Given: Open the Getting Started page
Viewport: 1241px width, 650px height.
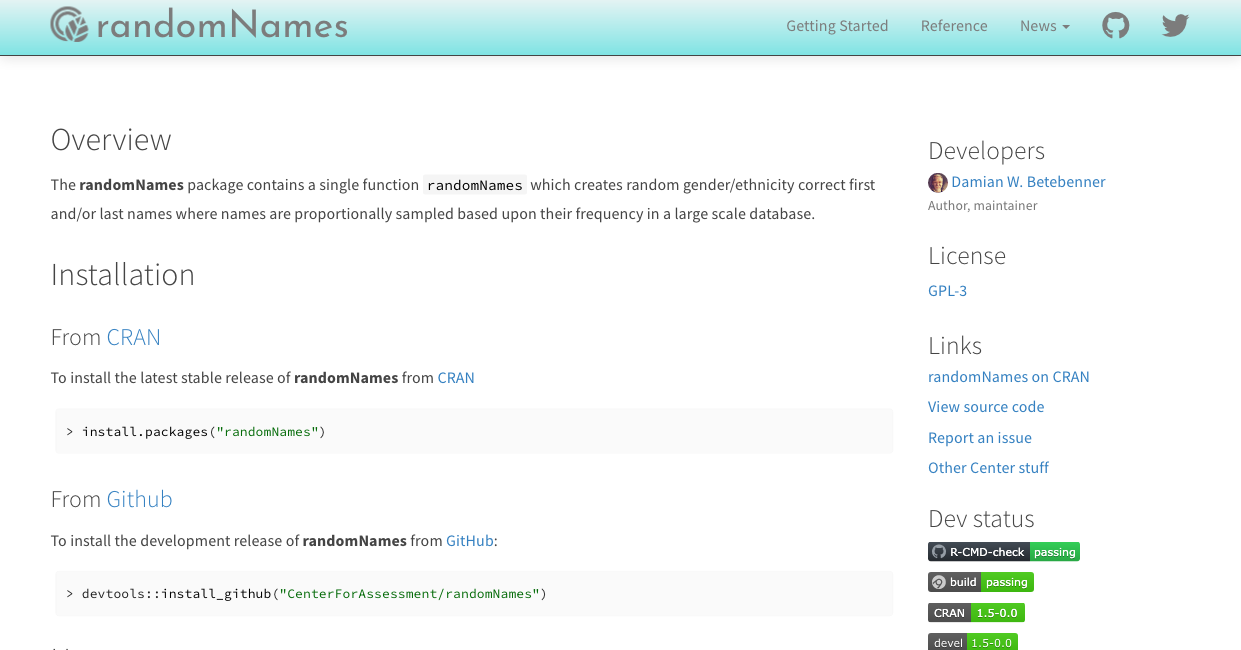Looking at the screenshot, I should pyautogui.click(x=837, y=26).
